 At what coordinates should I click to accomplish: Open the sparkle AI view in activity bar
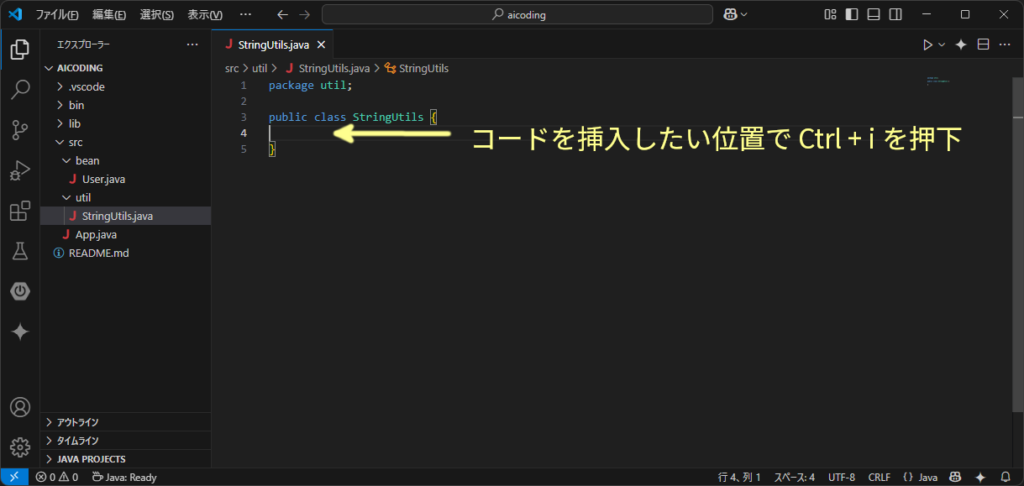[x=20, y=332]
